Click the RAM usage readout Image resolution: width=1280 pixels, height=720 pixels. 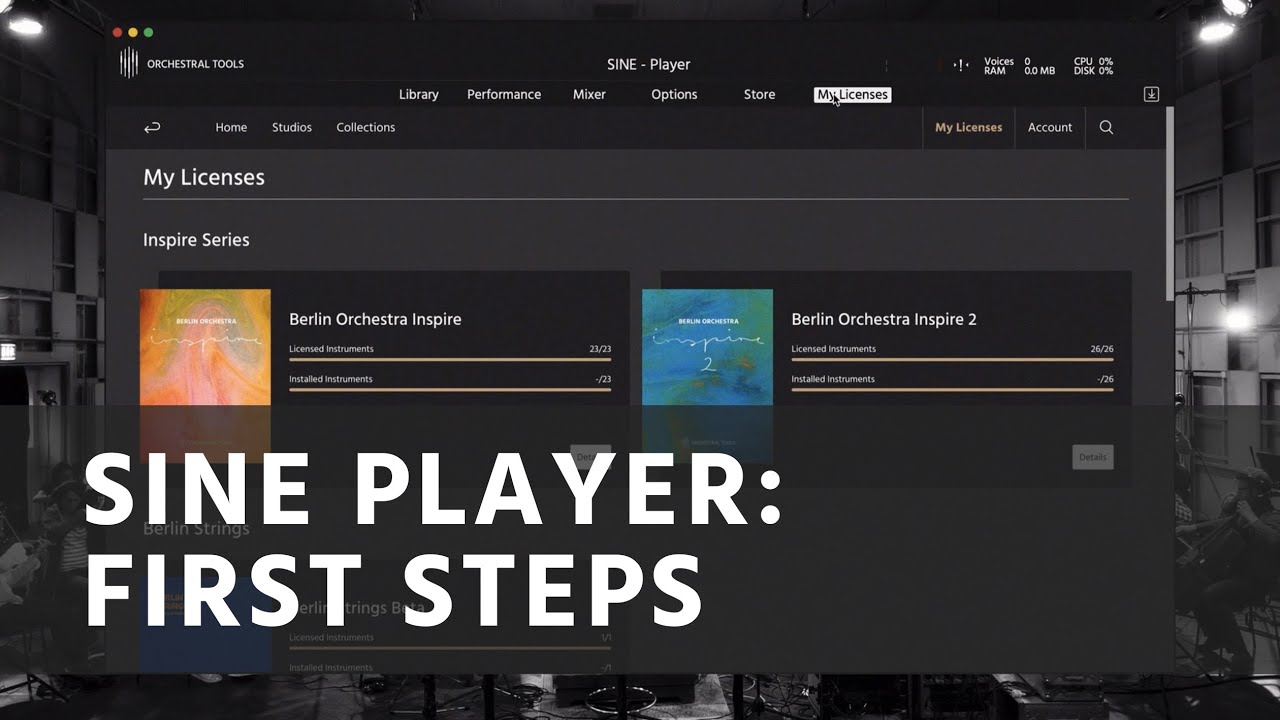click(1019, 71)
